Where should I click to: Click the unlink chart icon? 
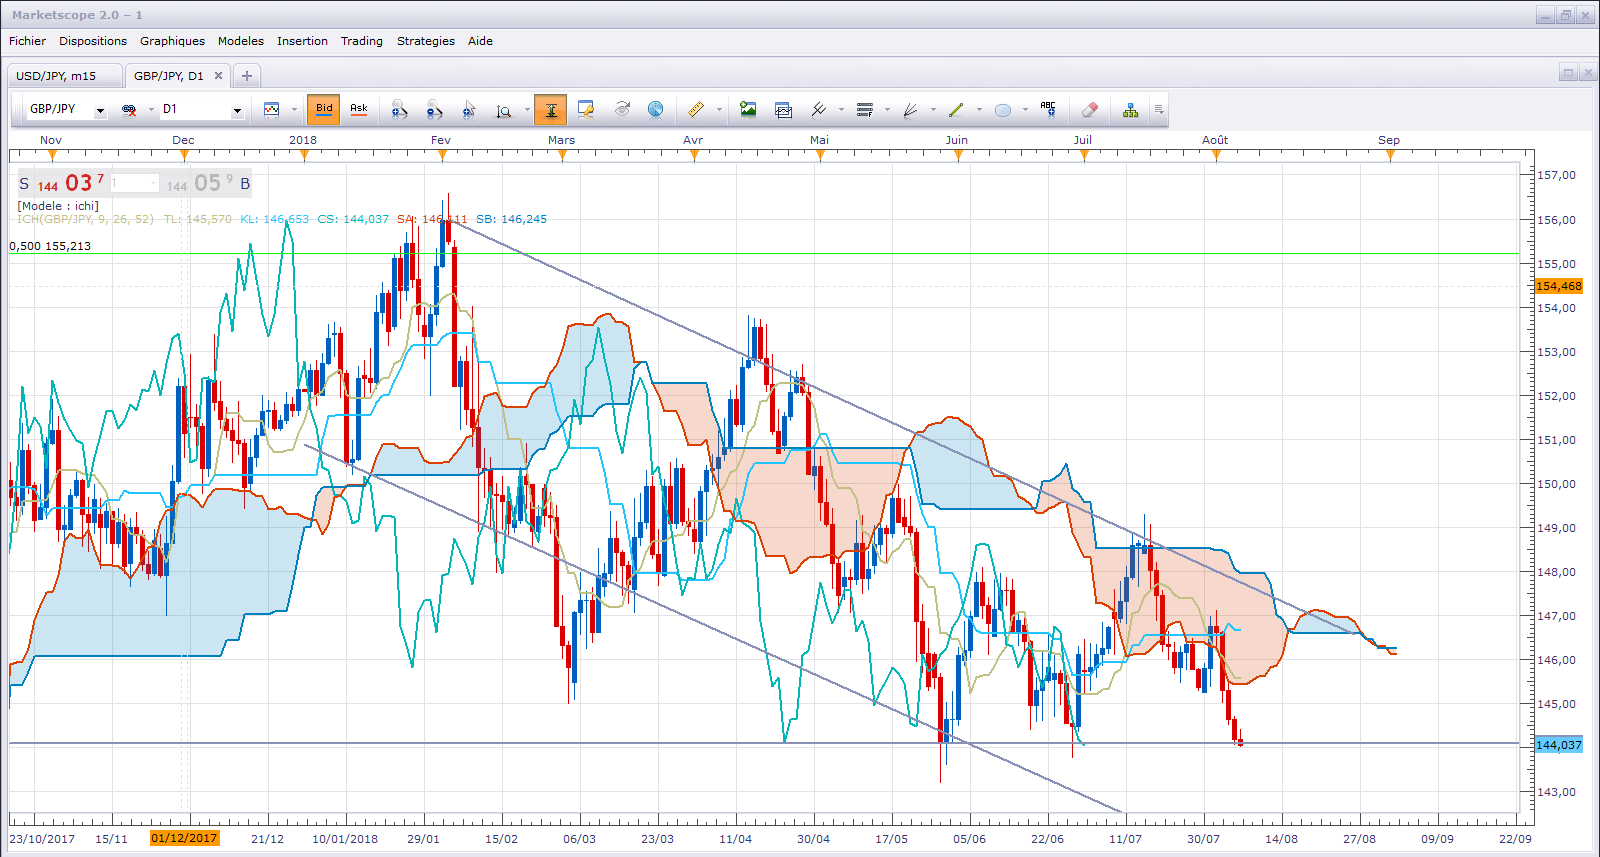129,110
